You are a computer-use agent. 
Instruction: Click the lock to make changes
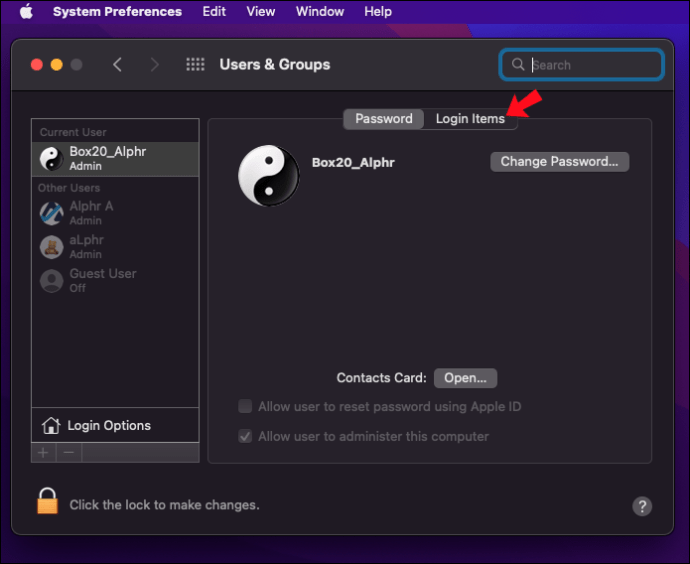47,501
